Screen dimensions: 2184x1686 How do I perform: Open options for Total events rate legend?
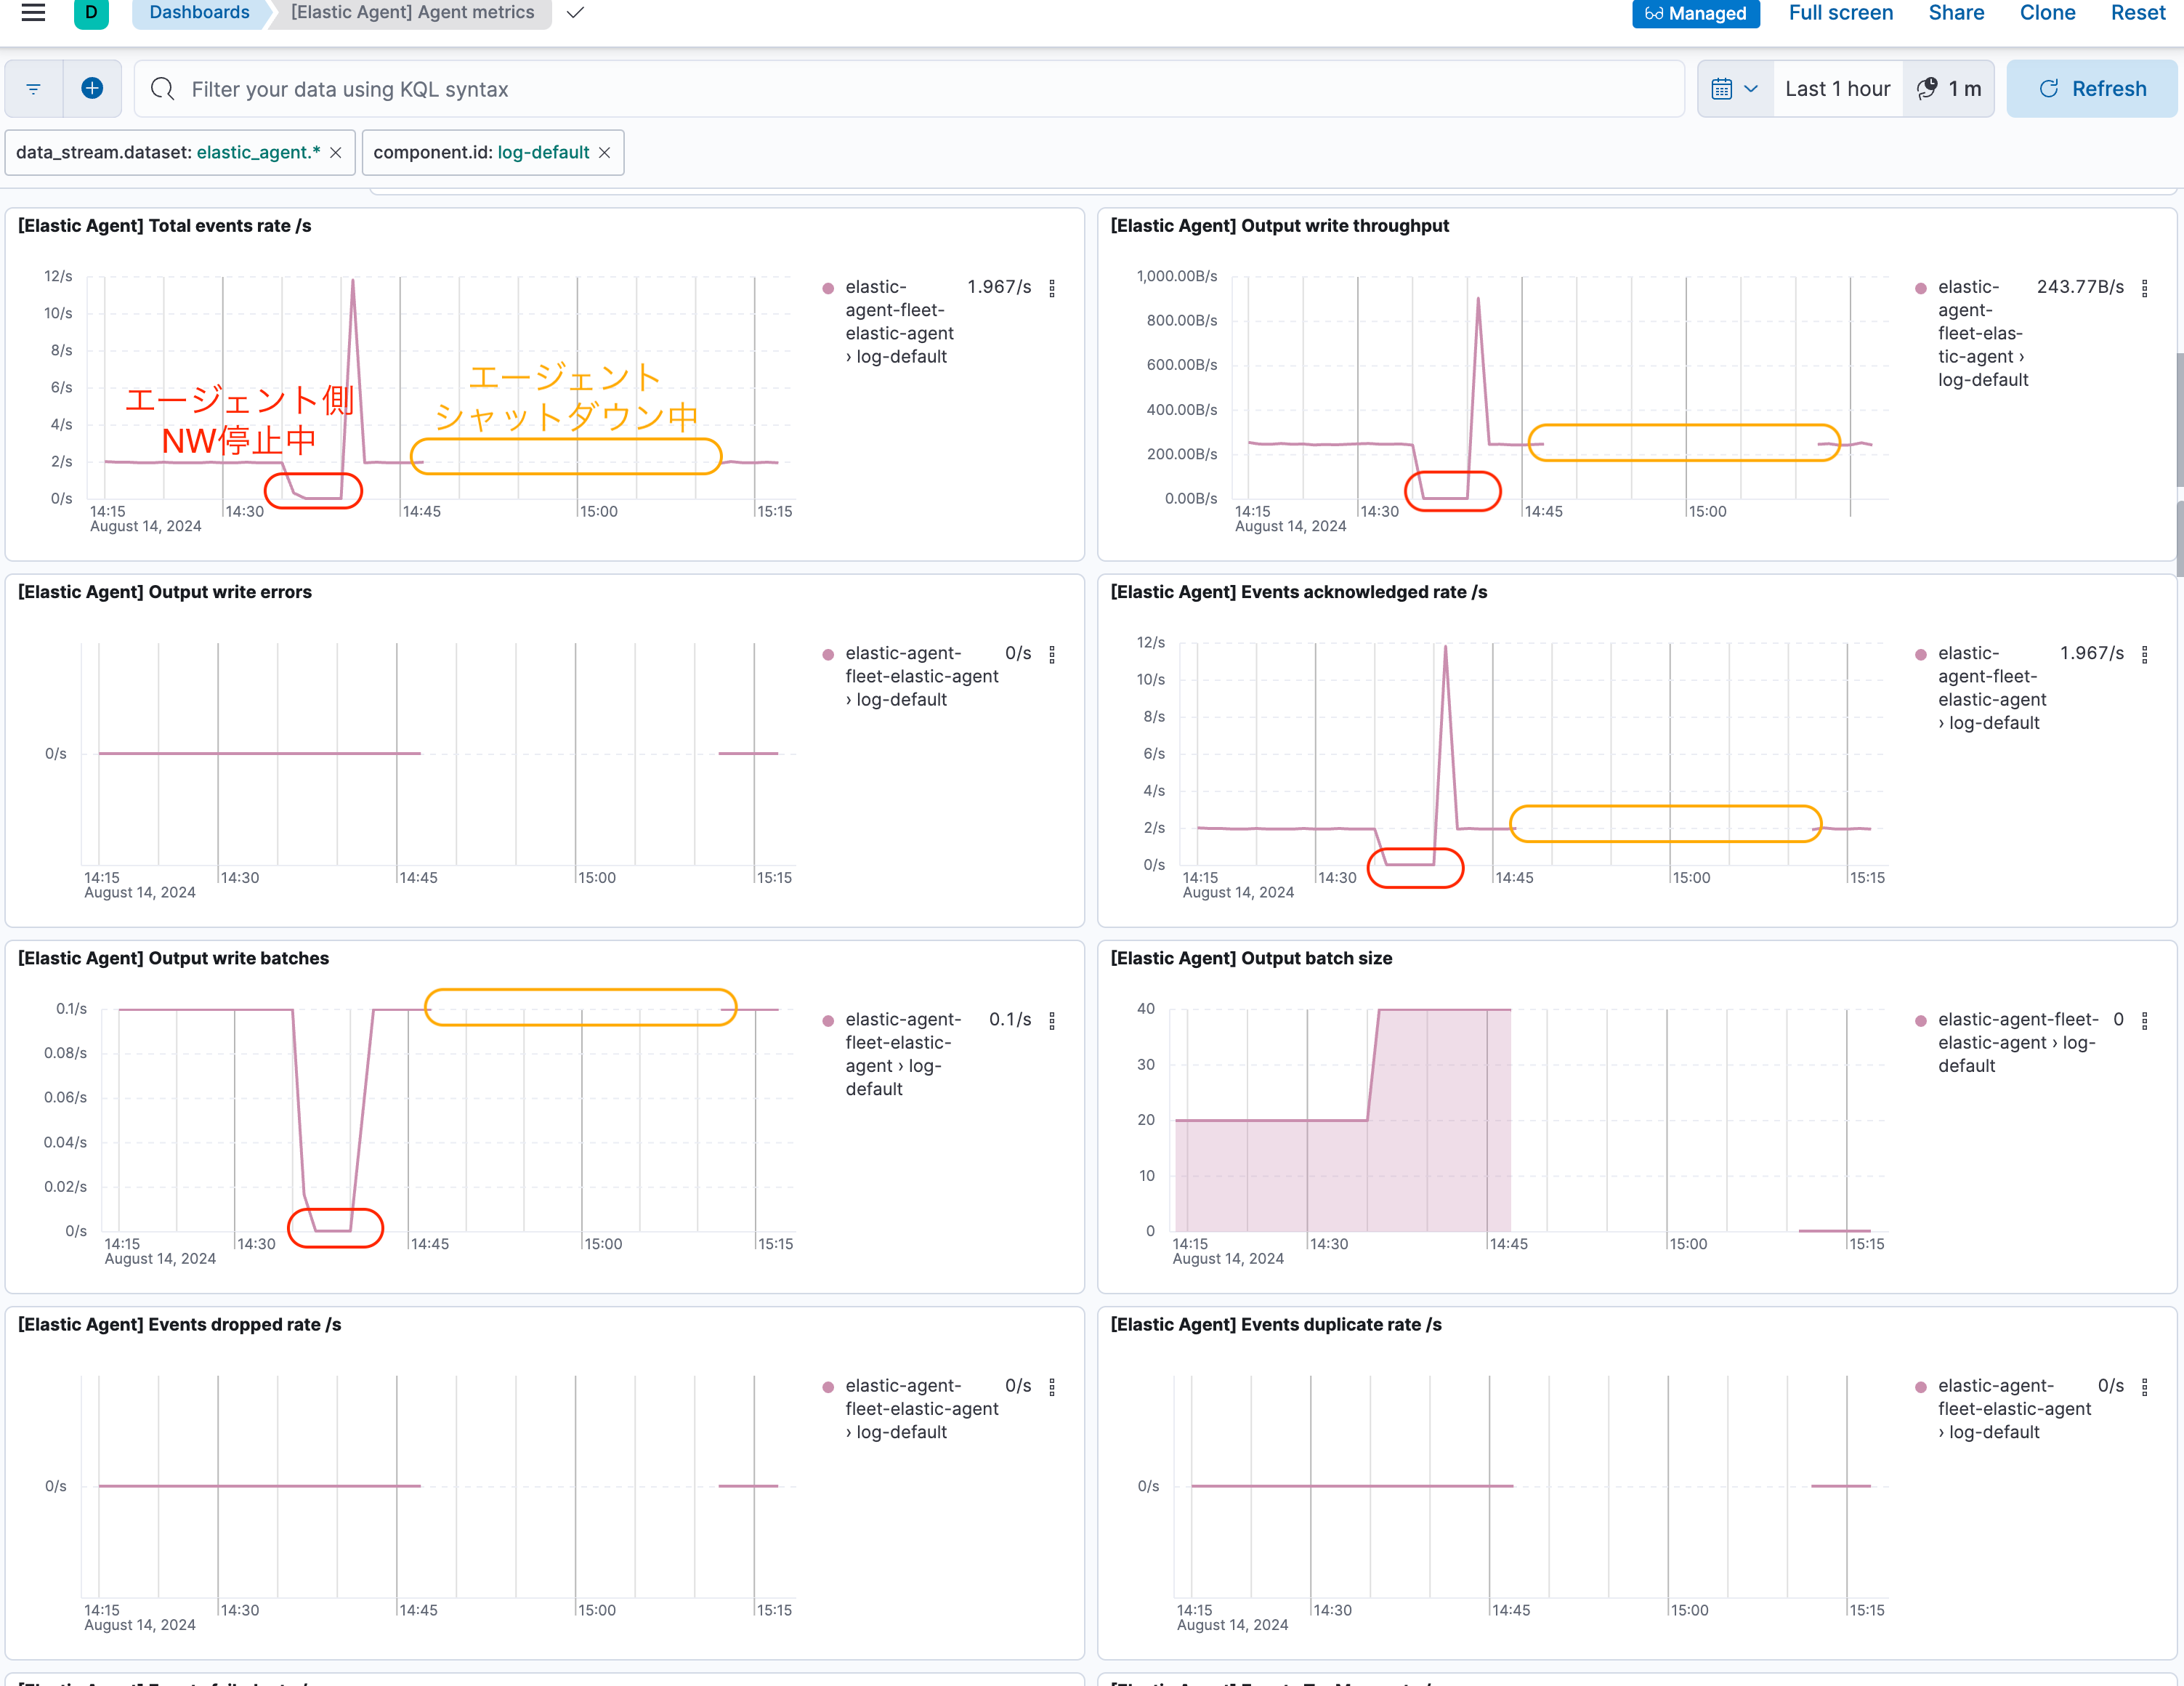tap(1052, 288)
